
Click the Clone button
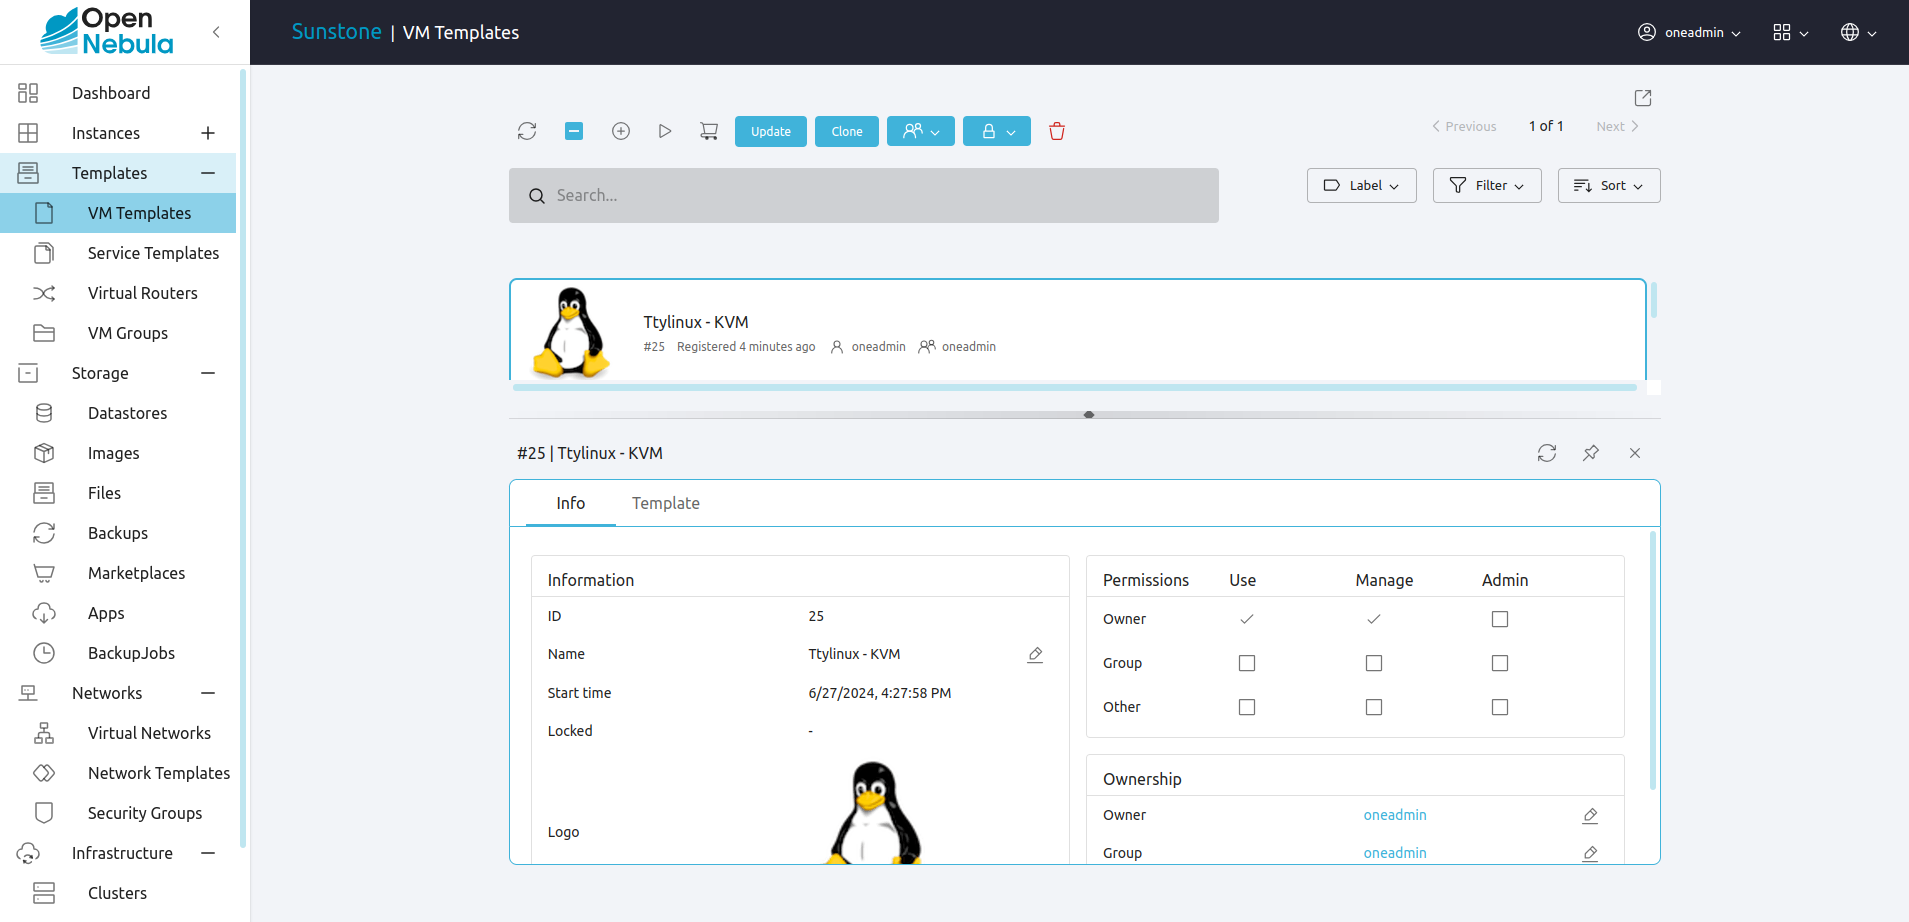tap(847, 131)
